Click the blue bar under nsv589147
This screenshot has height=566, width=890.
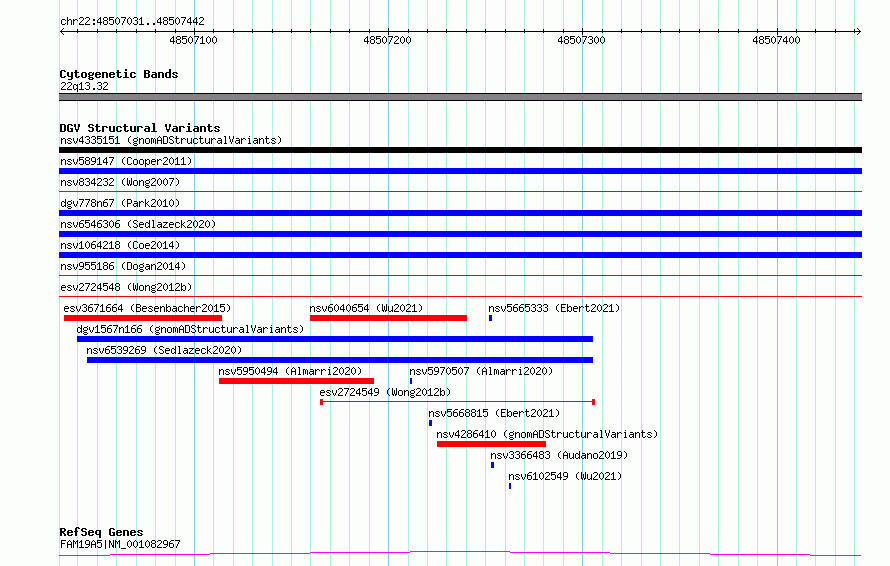point(460,171)
